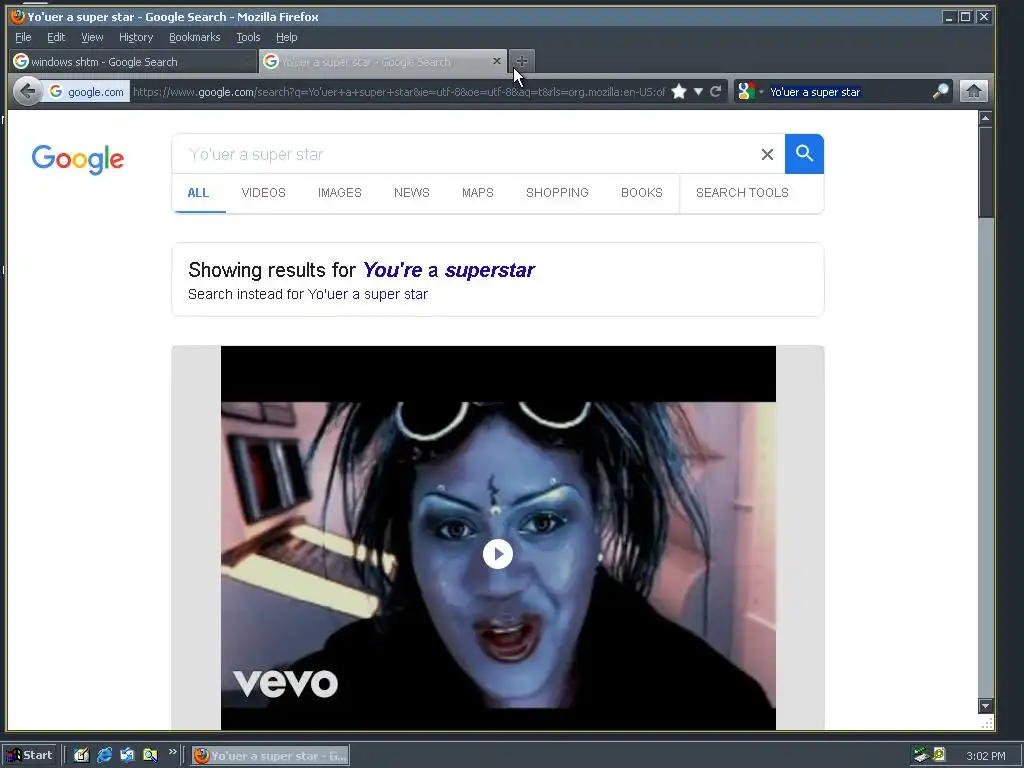Viewport: 1024px width, 768px height.
Task: Open the Bookmarks menu
Action: pos(195,37)
